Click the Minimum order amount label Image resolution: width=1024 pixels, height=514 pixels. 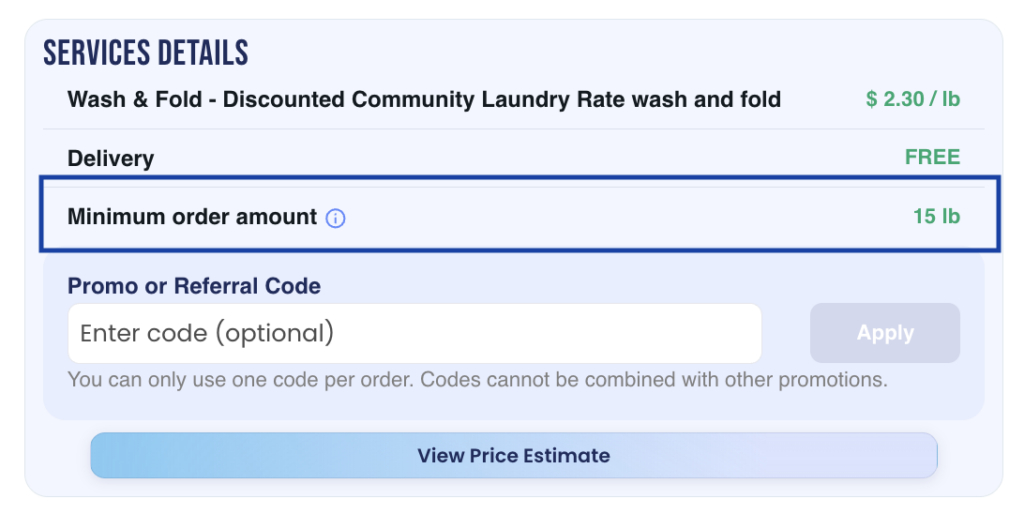pos(192,216)
